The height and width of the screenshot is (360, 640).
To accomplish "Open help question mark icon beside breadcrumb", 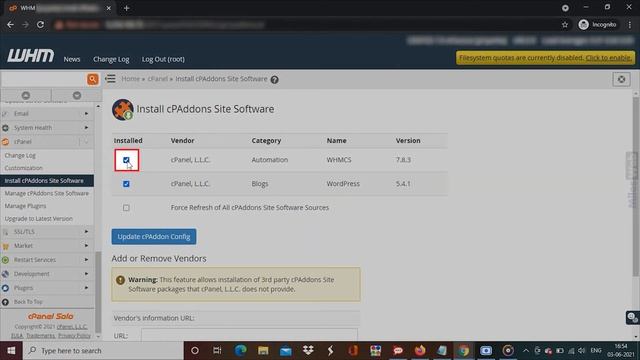I will tap(275, 80).
